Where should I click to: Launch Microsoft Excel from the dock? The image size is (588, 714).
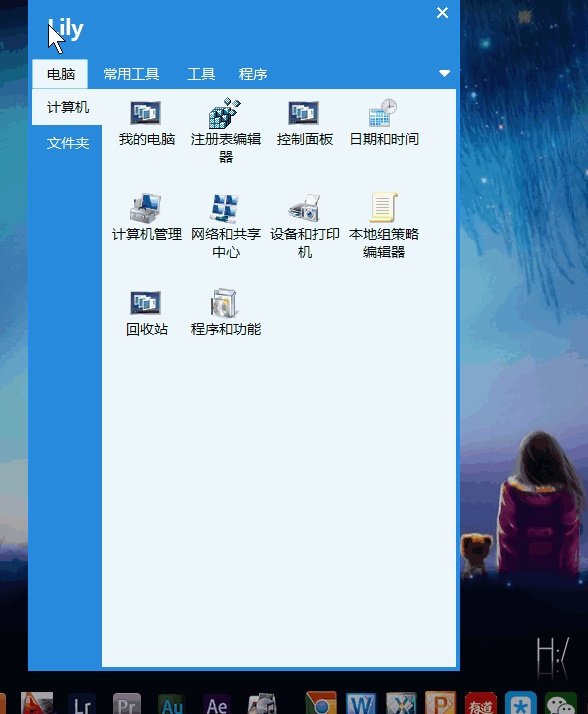click(x=401, y=703)
